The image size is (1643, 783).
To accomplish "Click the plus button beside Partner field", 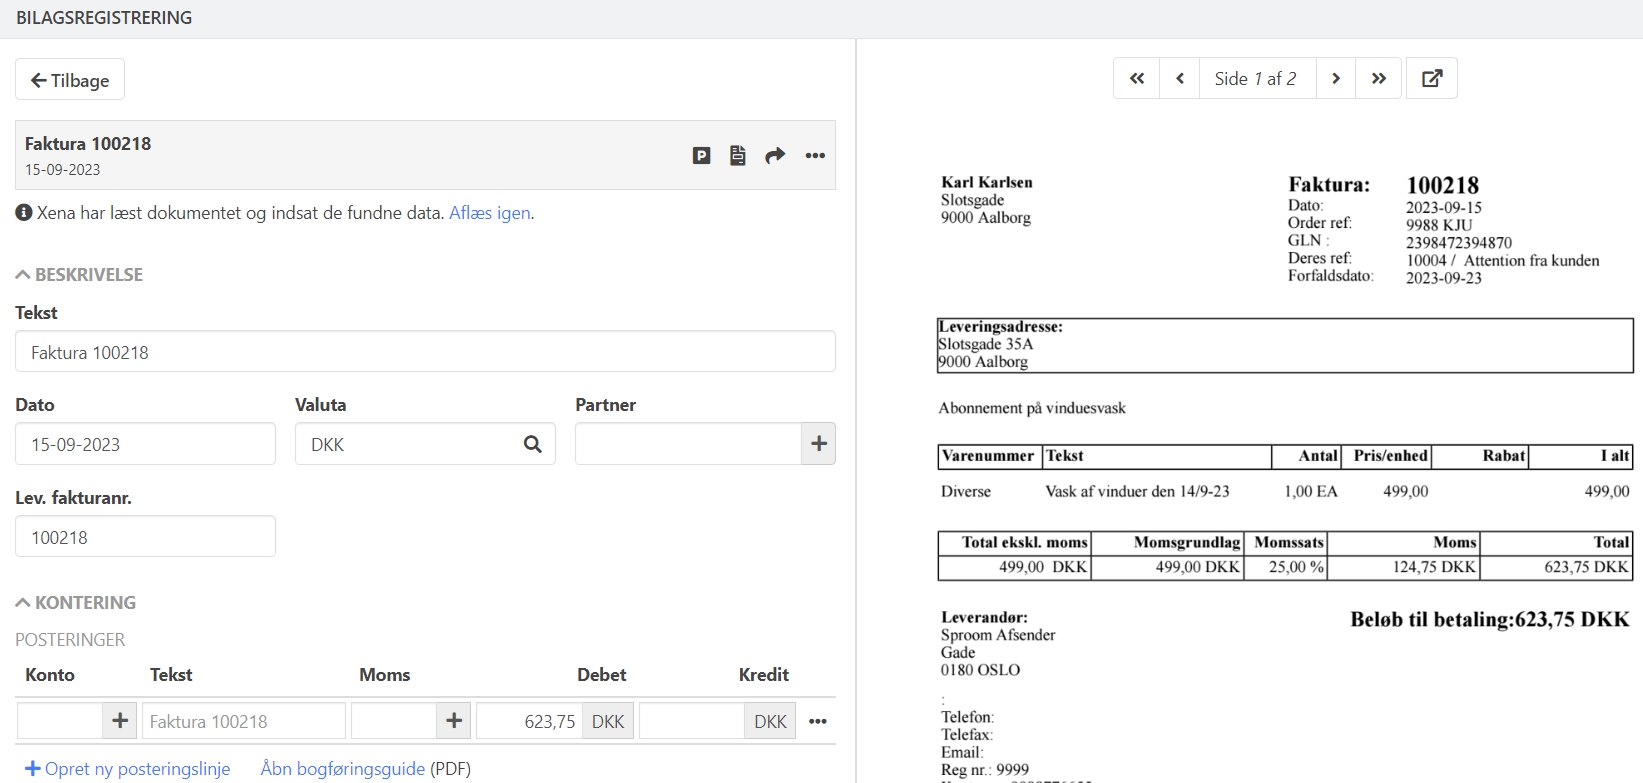I will point(818,444).
